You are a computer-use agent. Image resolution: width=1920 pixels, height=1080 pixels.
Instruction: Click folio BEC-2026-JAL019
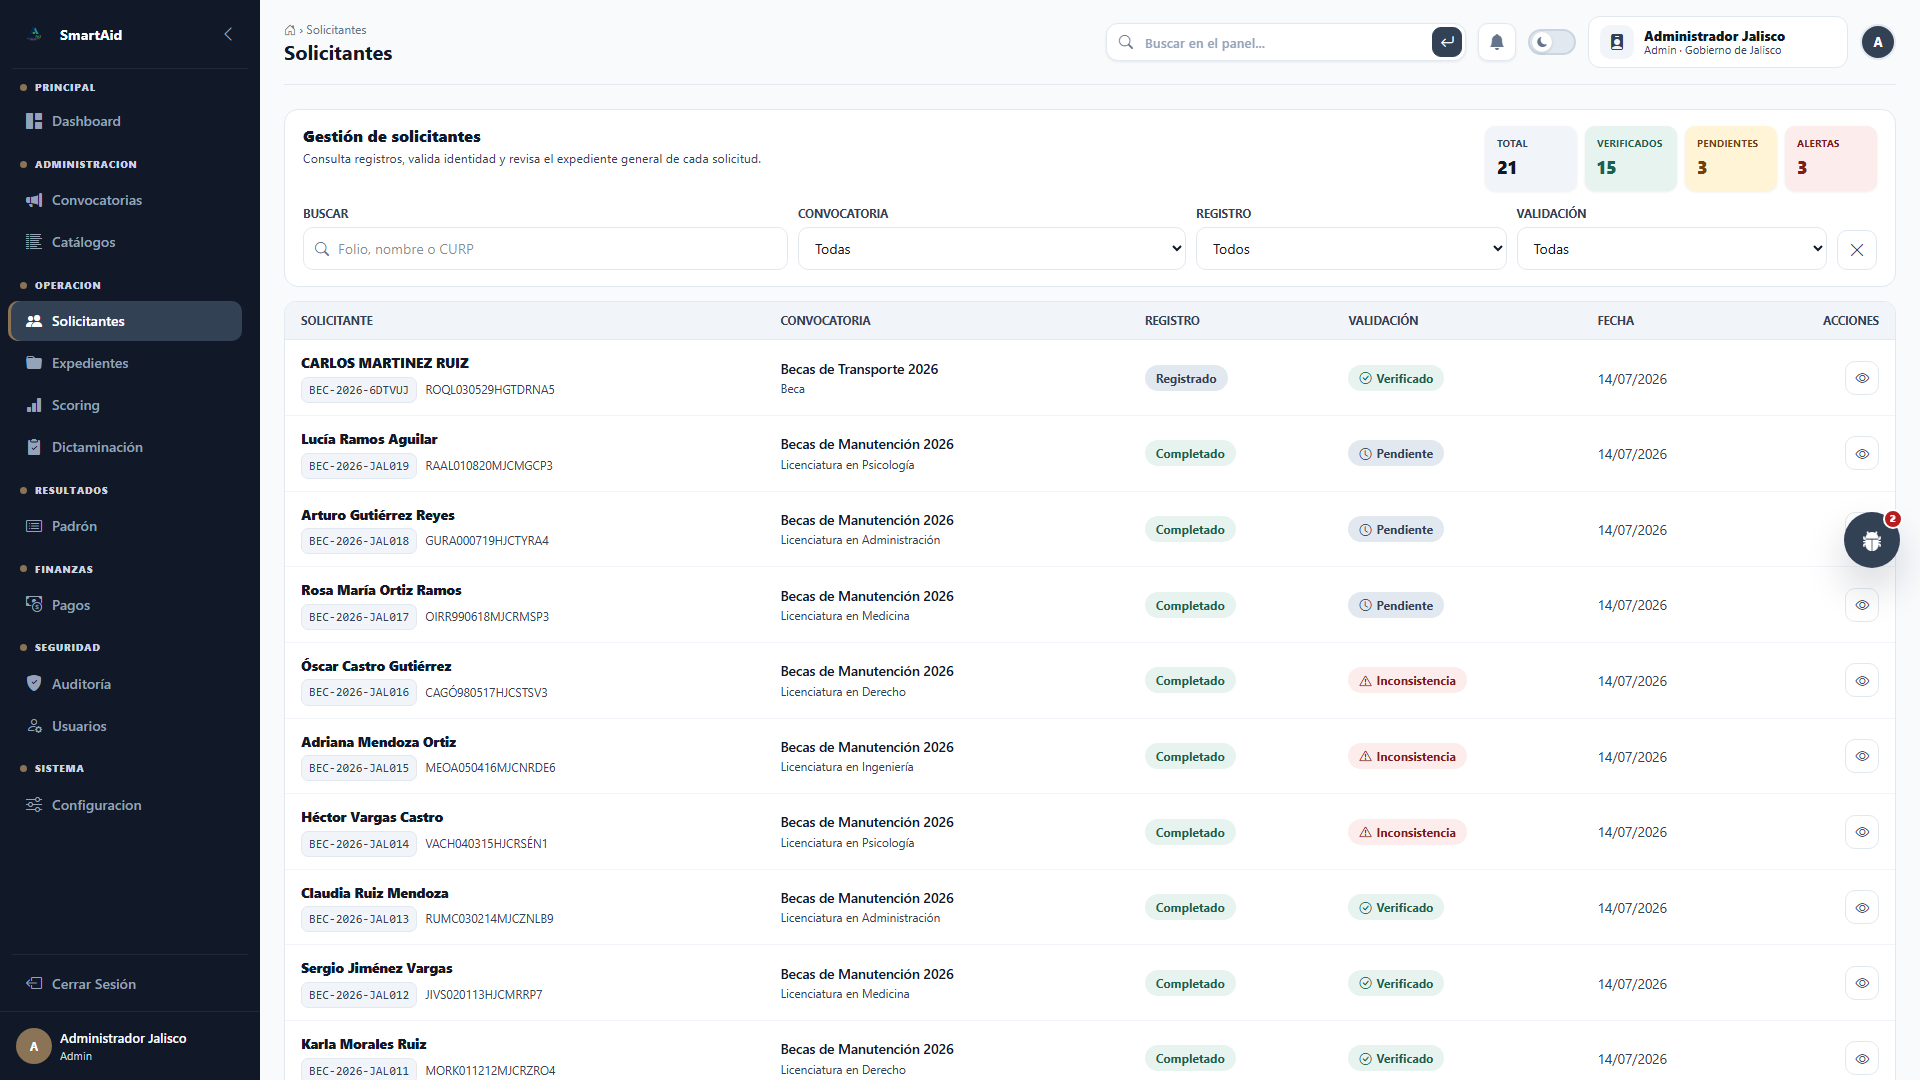tap(359, 466)
